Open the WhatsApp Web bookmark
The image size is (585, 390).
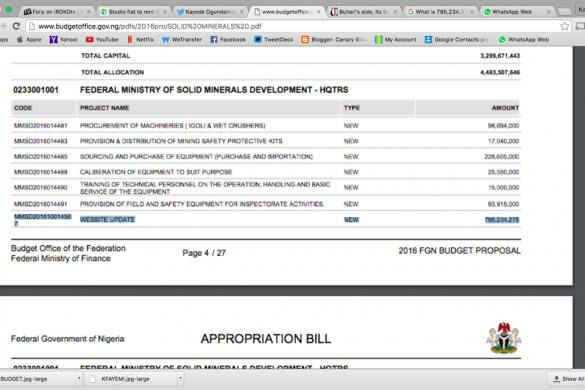point(523,39)
